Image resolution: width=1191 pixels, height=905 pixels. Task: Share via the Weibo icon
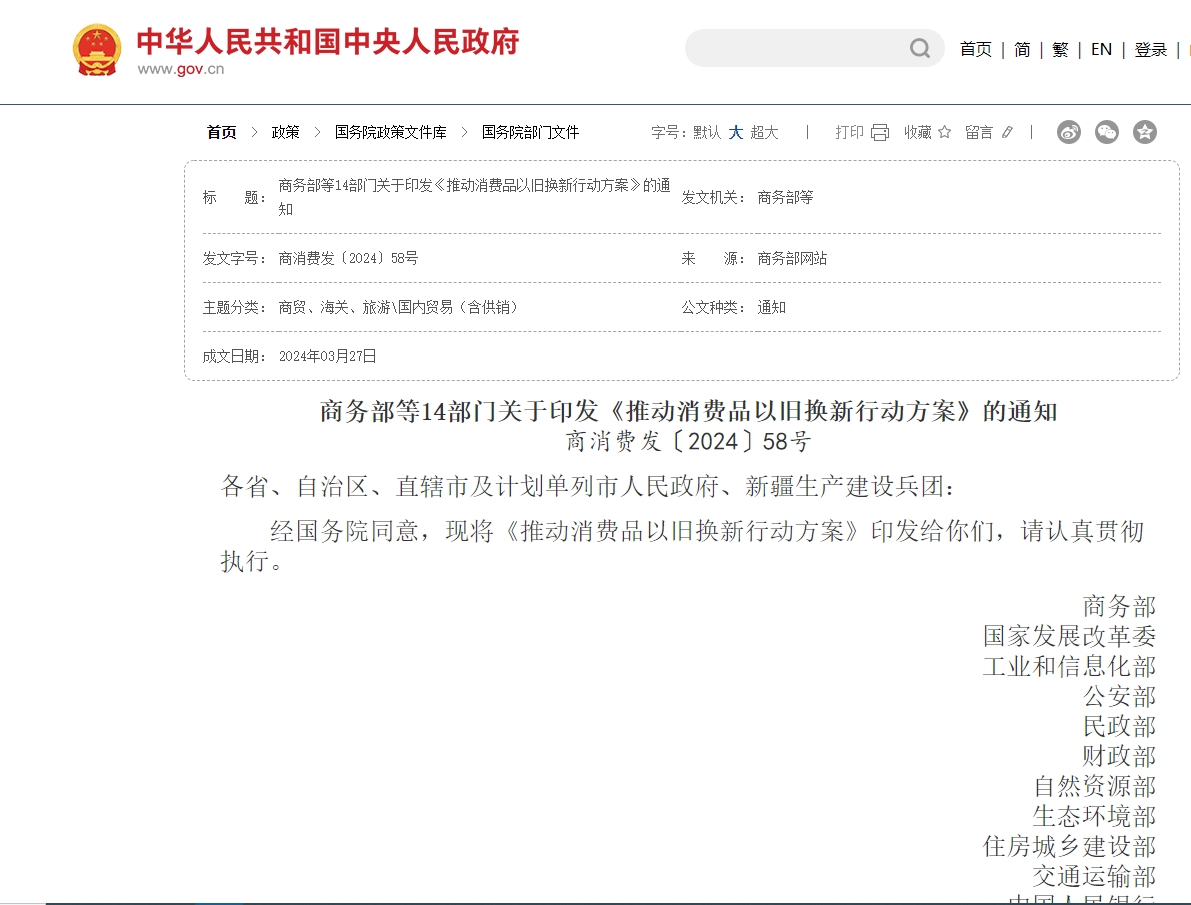point(1069,132)
